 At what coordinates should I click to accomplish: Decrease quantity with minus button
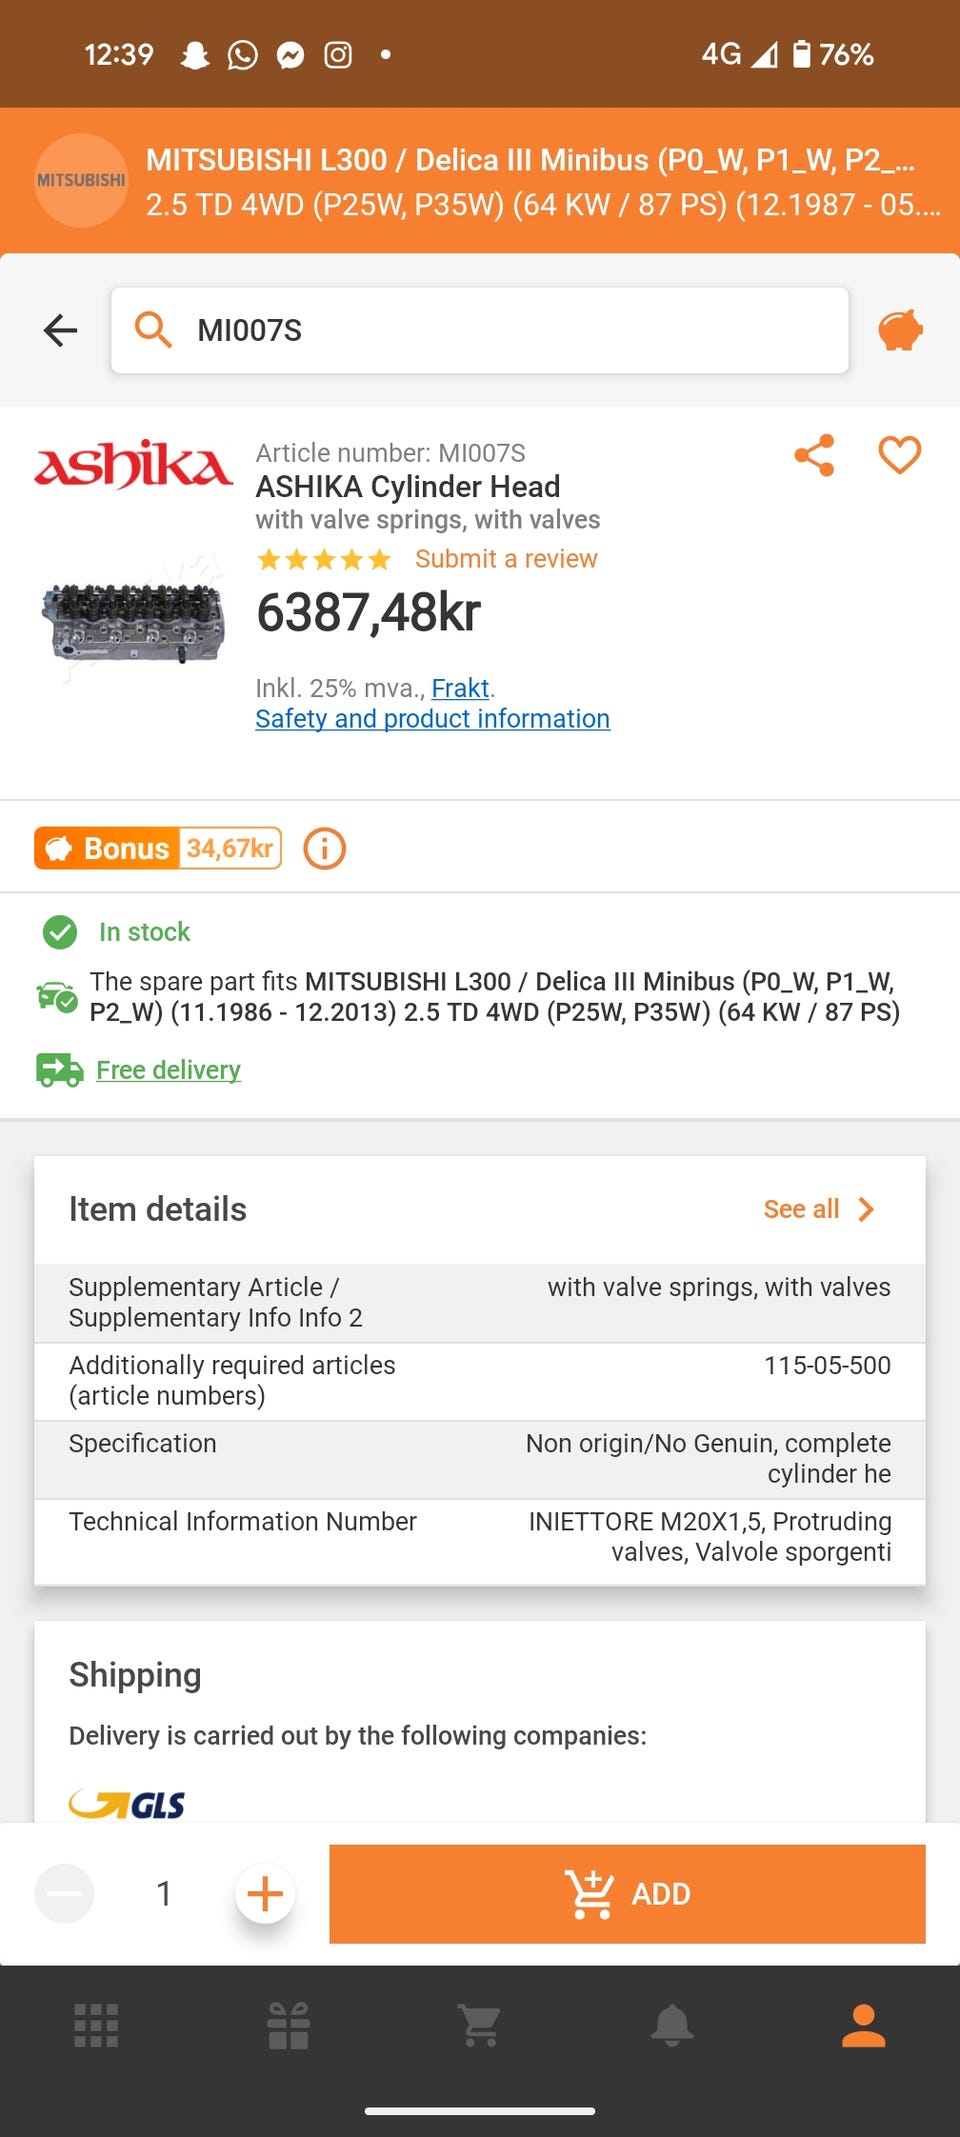65,1893
